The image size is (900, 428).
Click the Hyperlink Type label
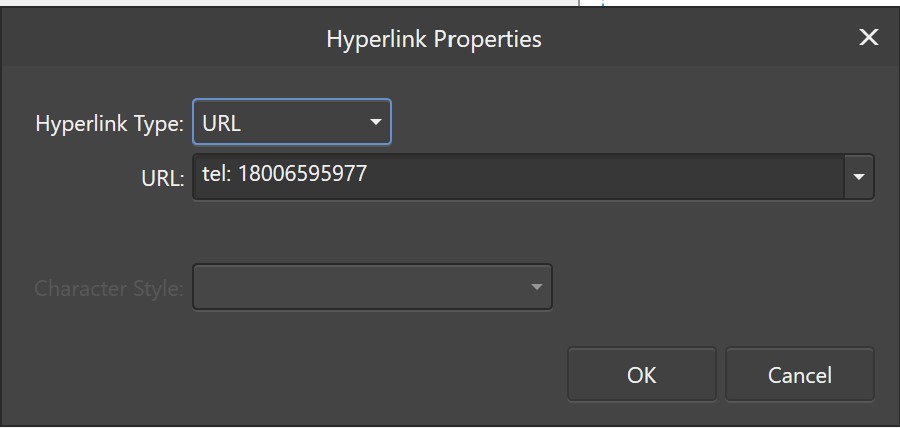(109, 123)
